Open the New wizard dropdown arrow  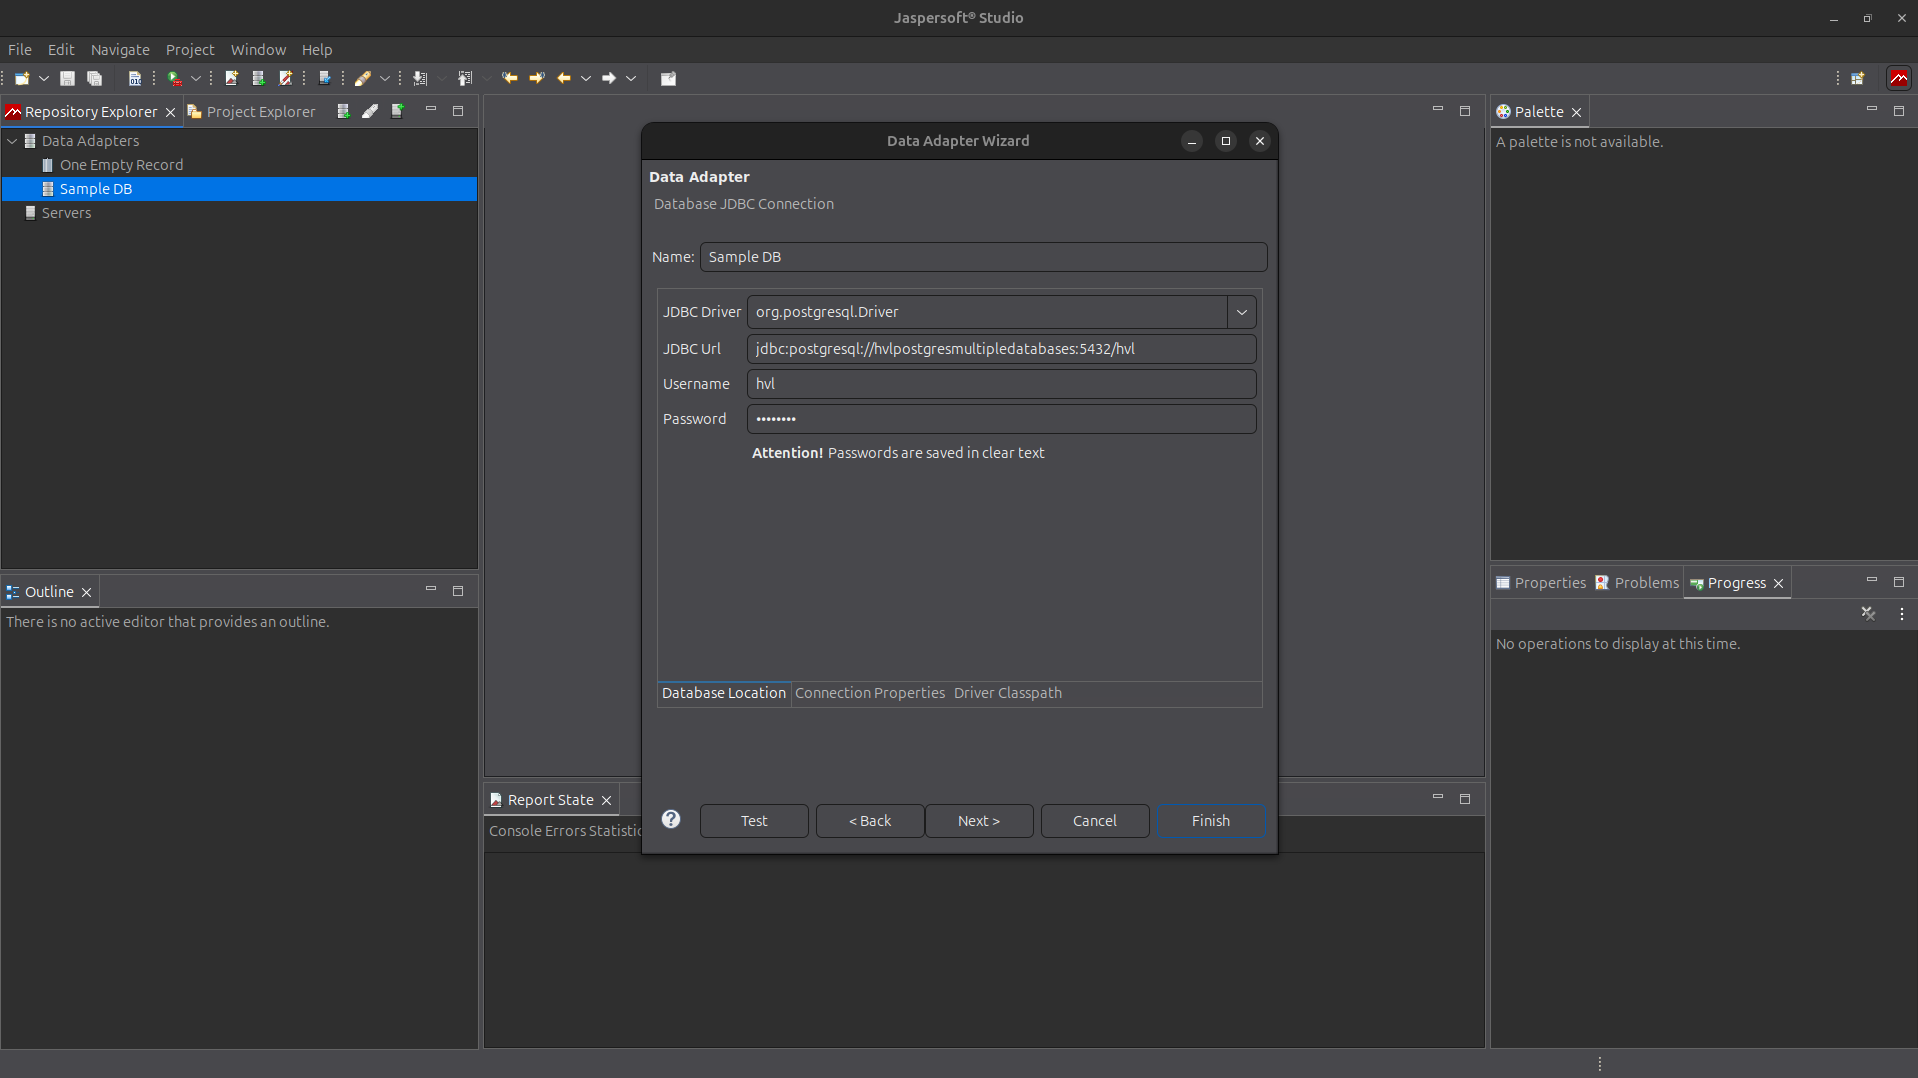pos(44,78)
